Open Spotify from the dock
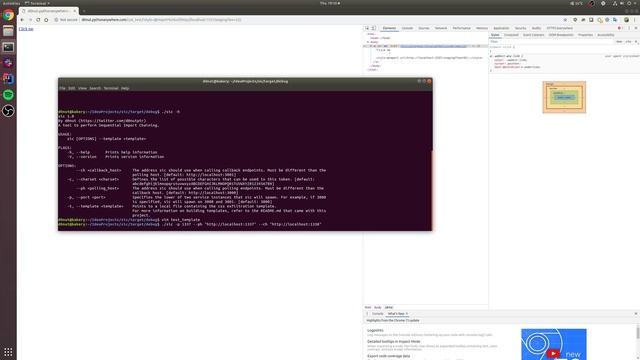The width and height of the screenshot is (640, 360). pyautogui.click(x=8, y=95)
